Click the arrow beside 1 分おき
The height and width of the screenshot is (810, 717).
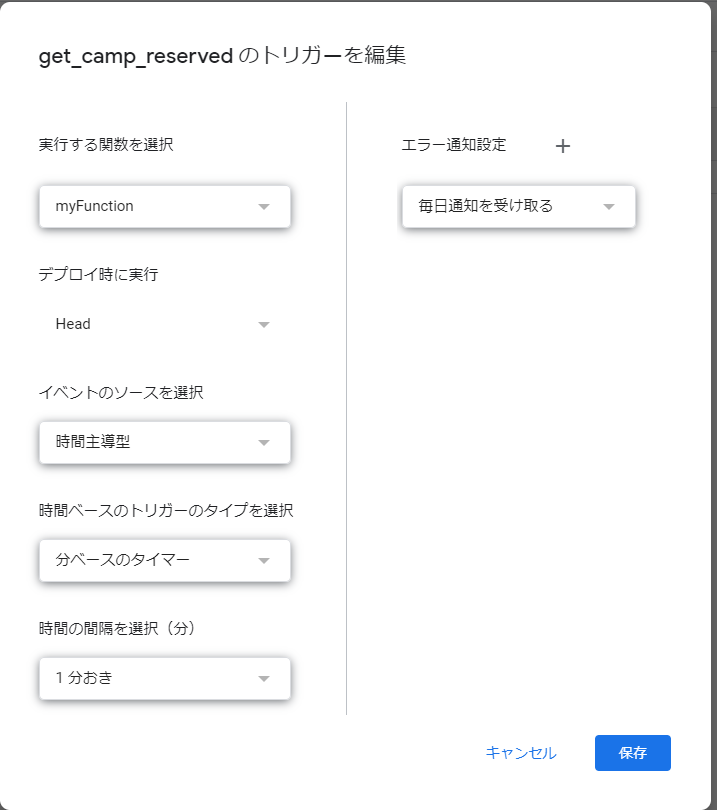(x=264, y=679)
